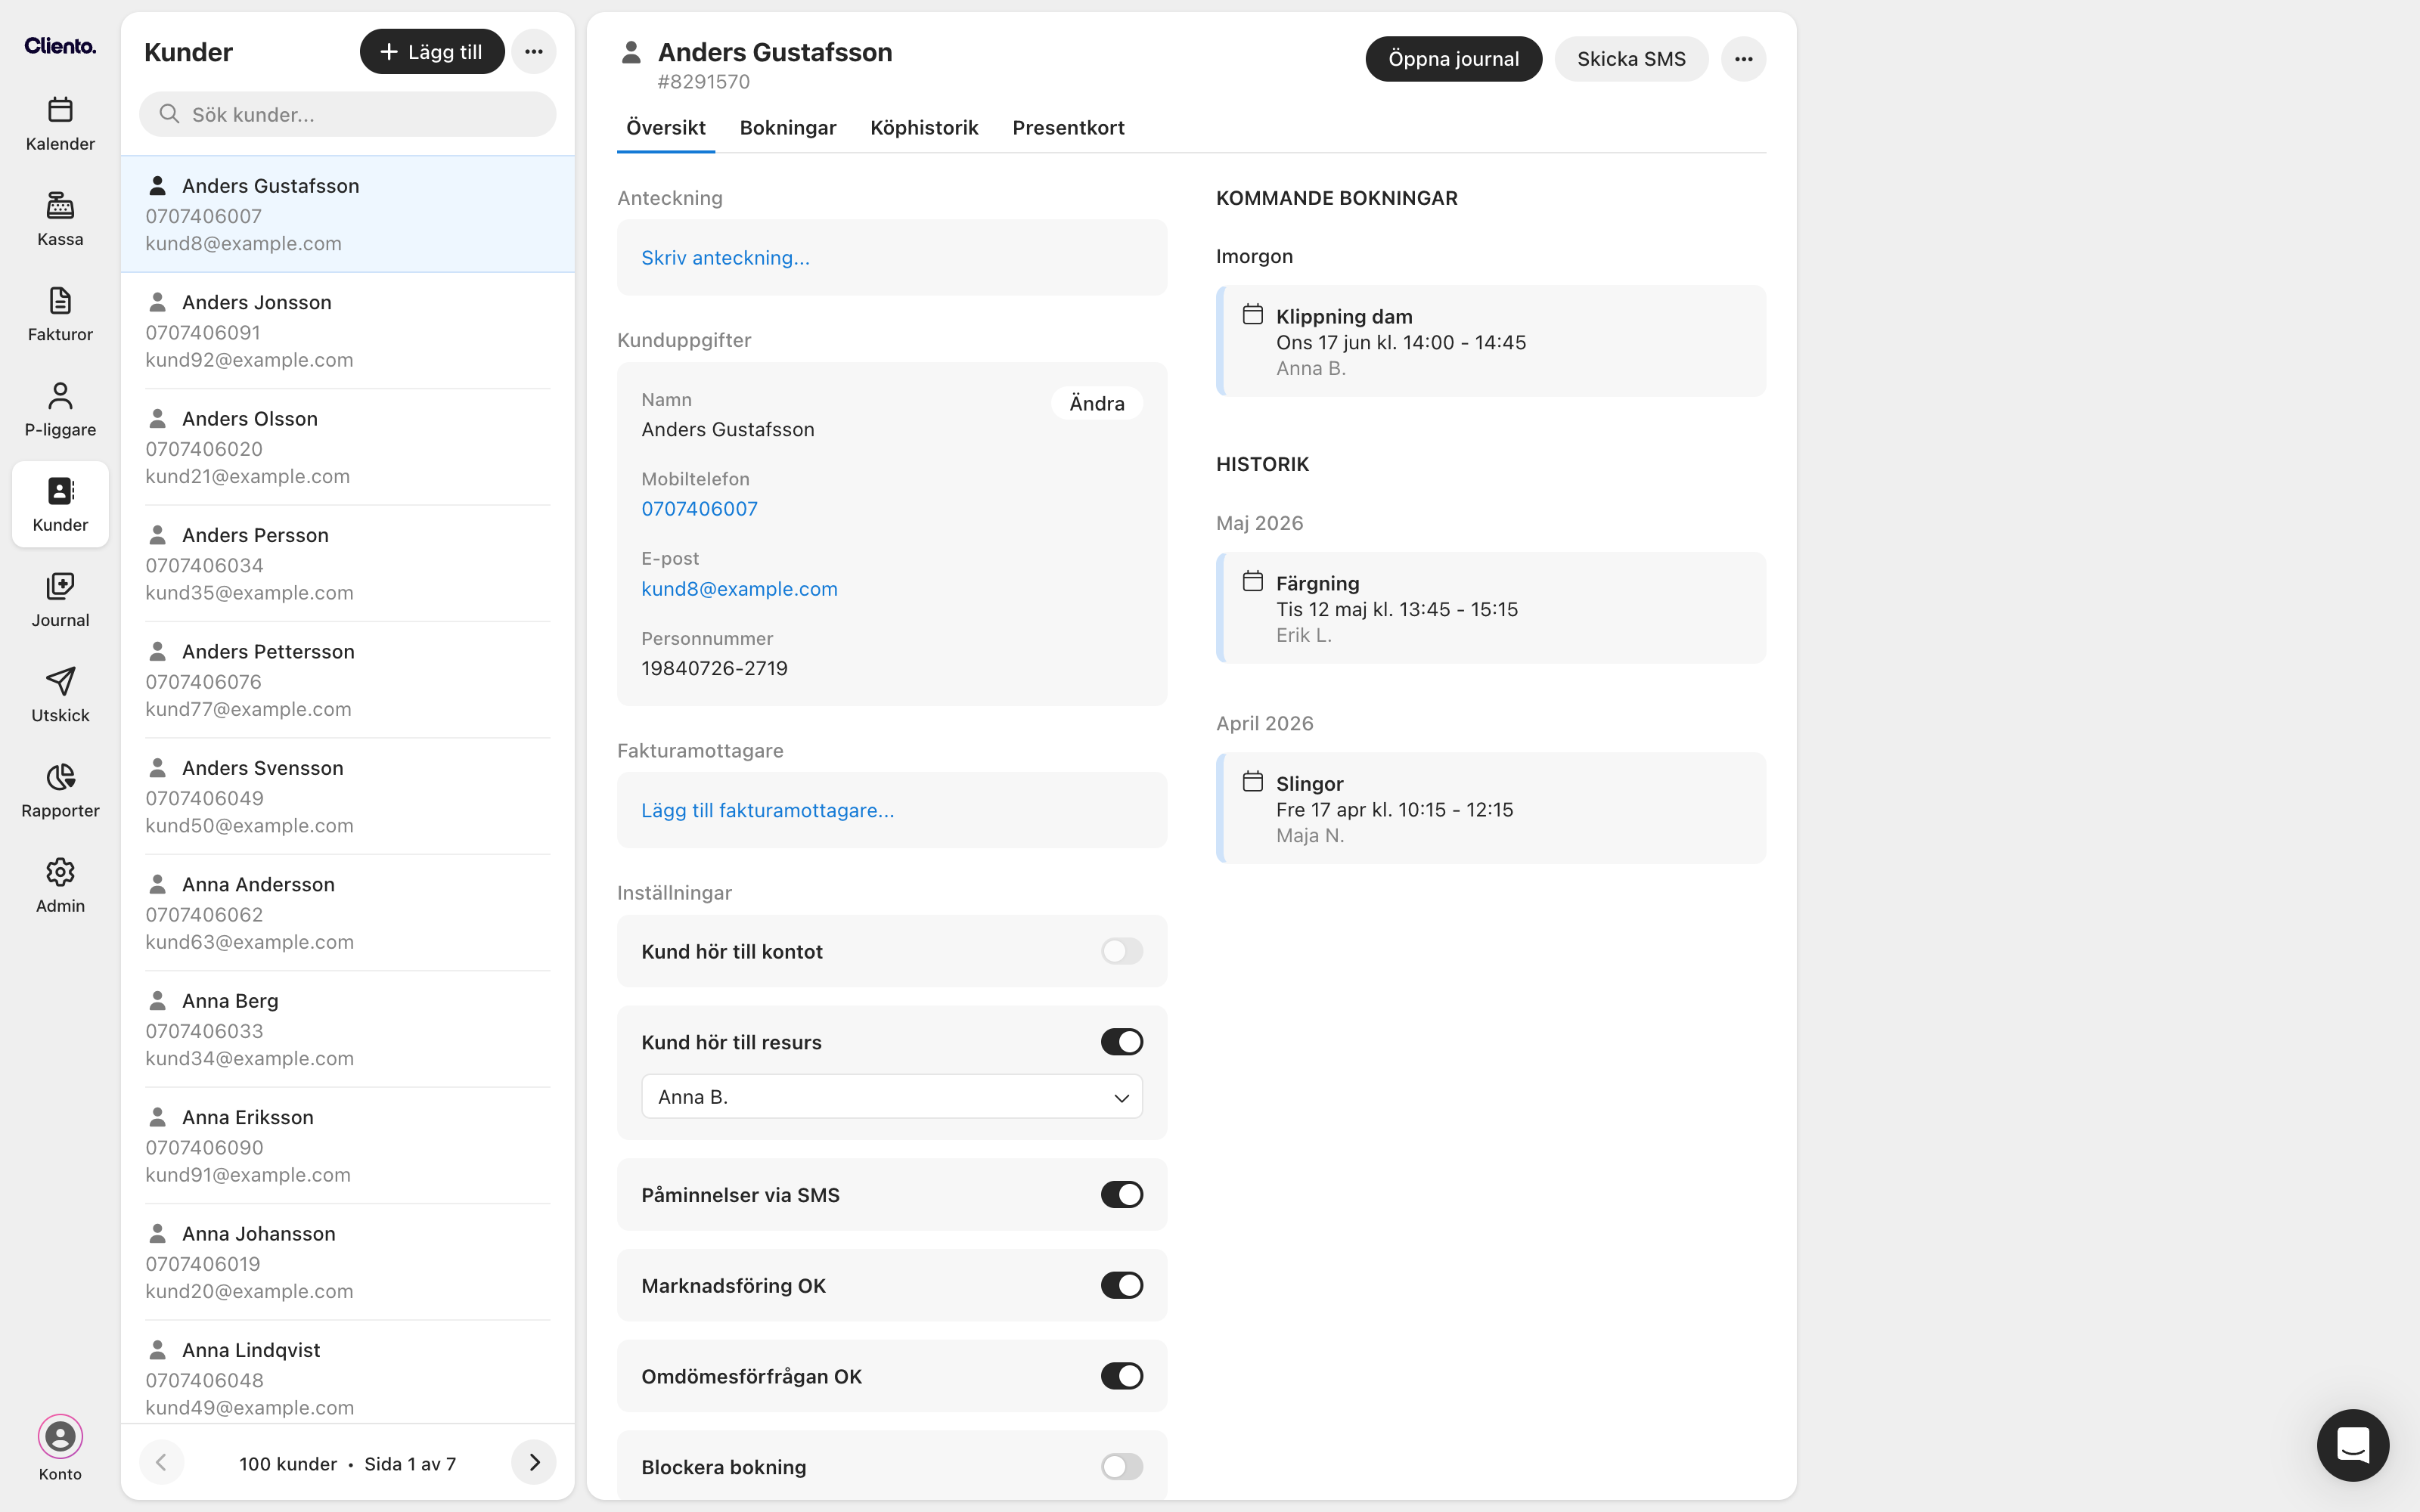Enable Kund hör till kontot toggle

click(x=1121, y=951)
